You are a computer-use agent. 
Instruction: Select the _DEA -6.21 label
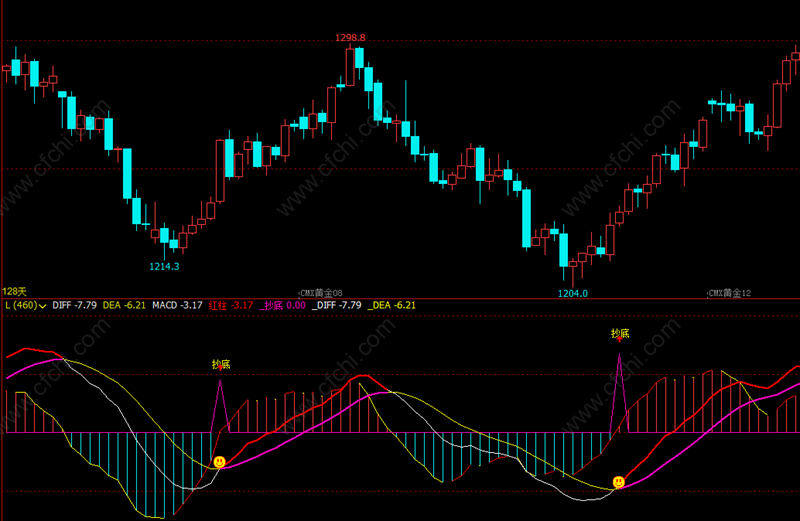click(x=391, y=305)
